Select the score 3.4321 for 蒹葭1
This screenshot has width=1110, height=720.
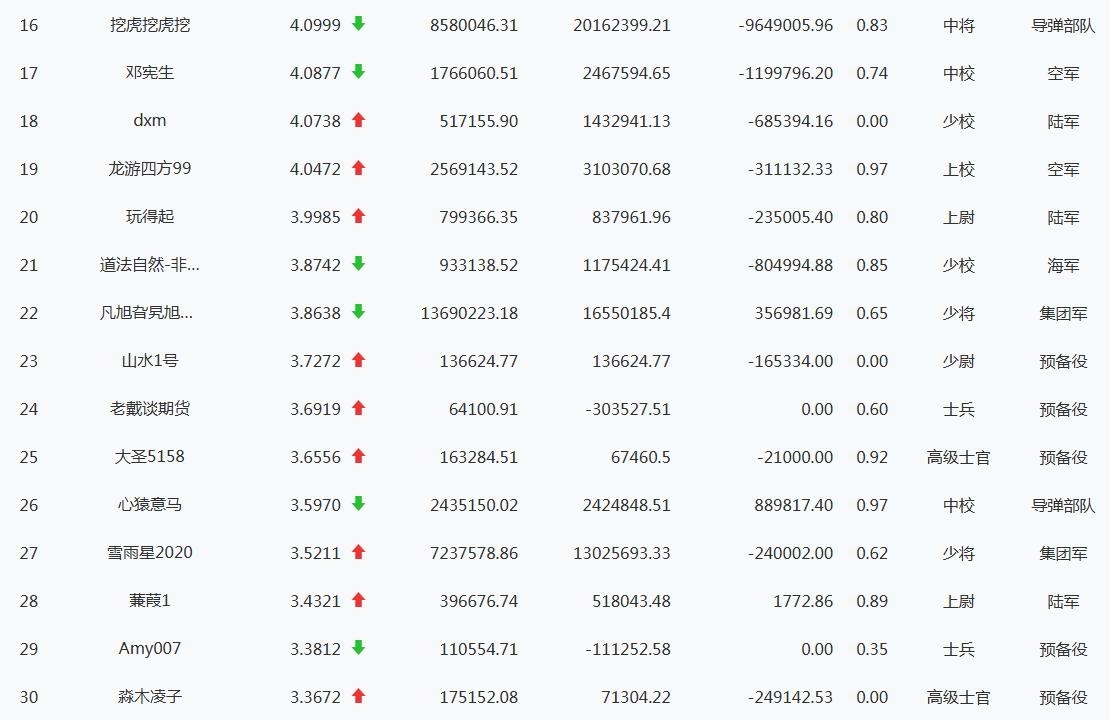[315, 601]
